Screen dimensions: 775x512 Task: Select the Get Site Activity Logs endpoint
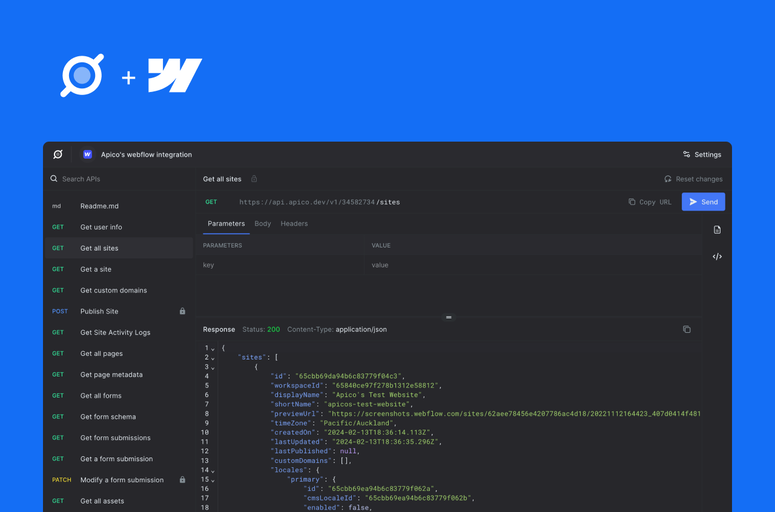pyautogui.click(x=119, y=333)
